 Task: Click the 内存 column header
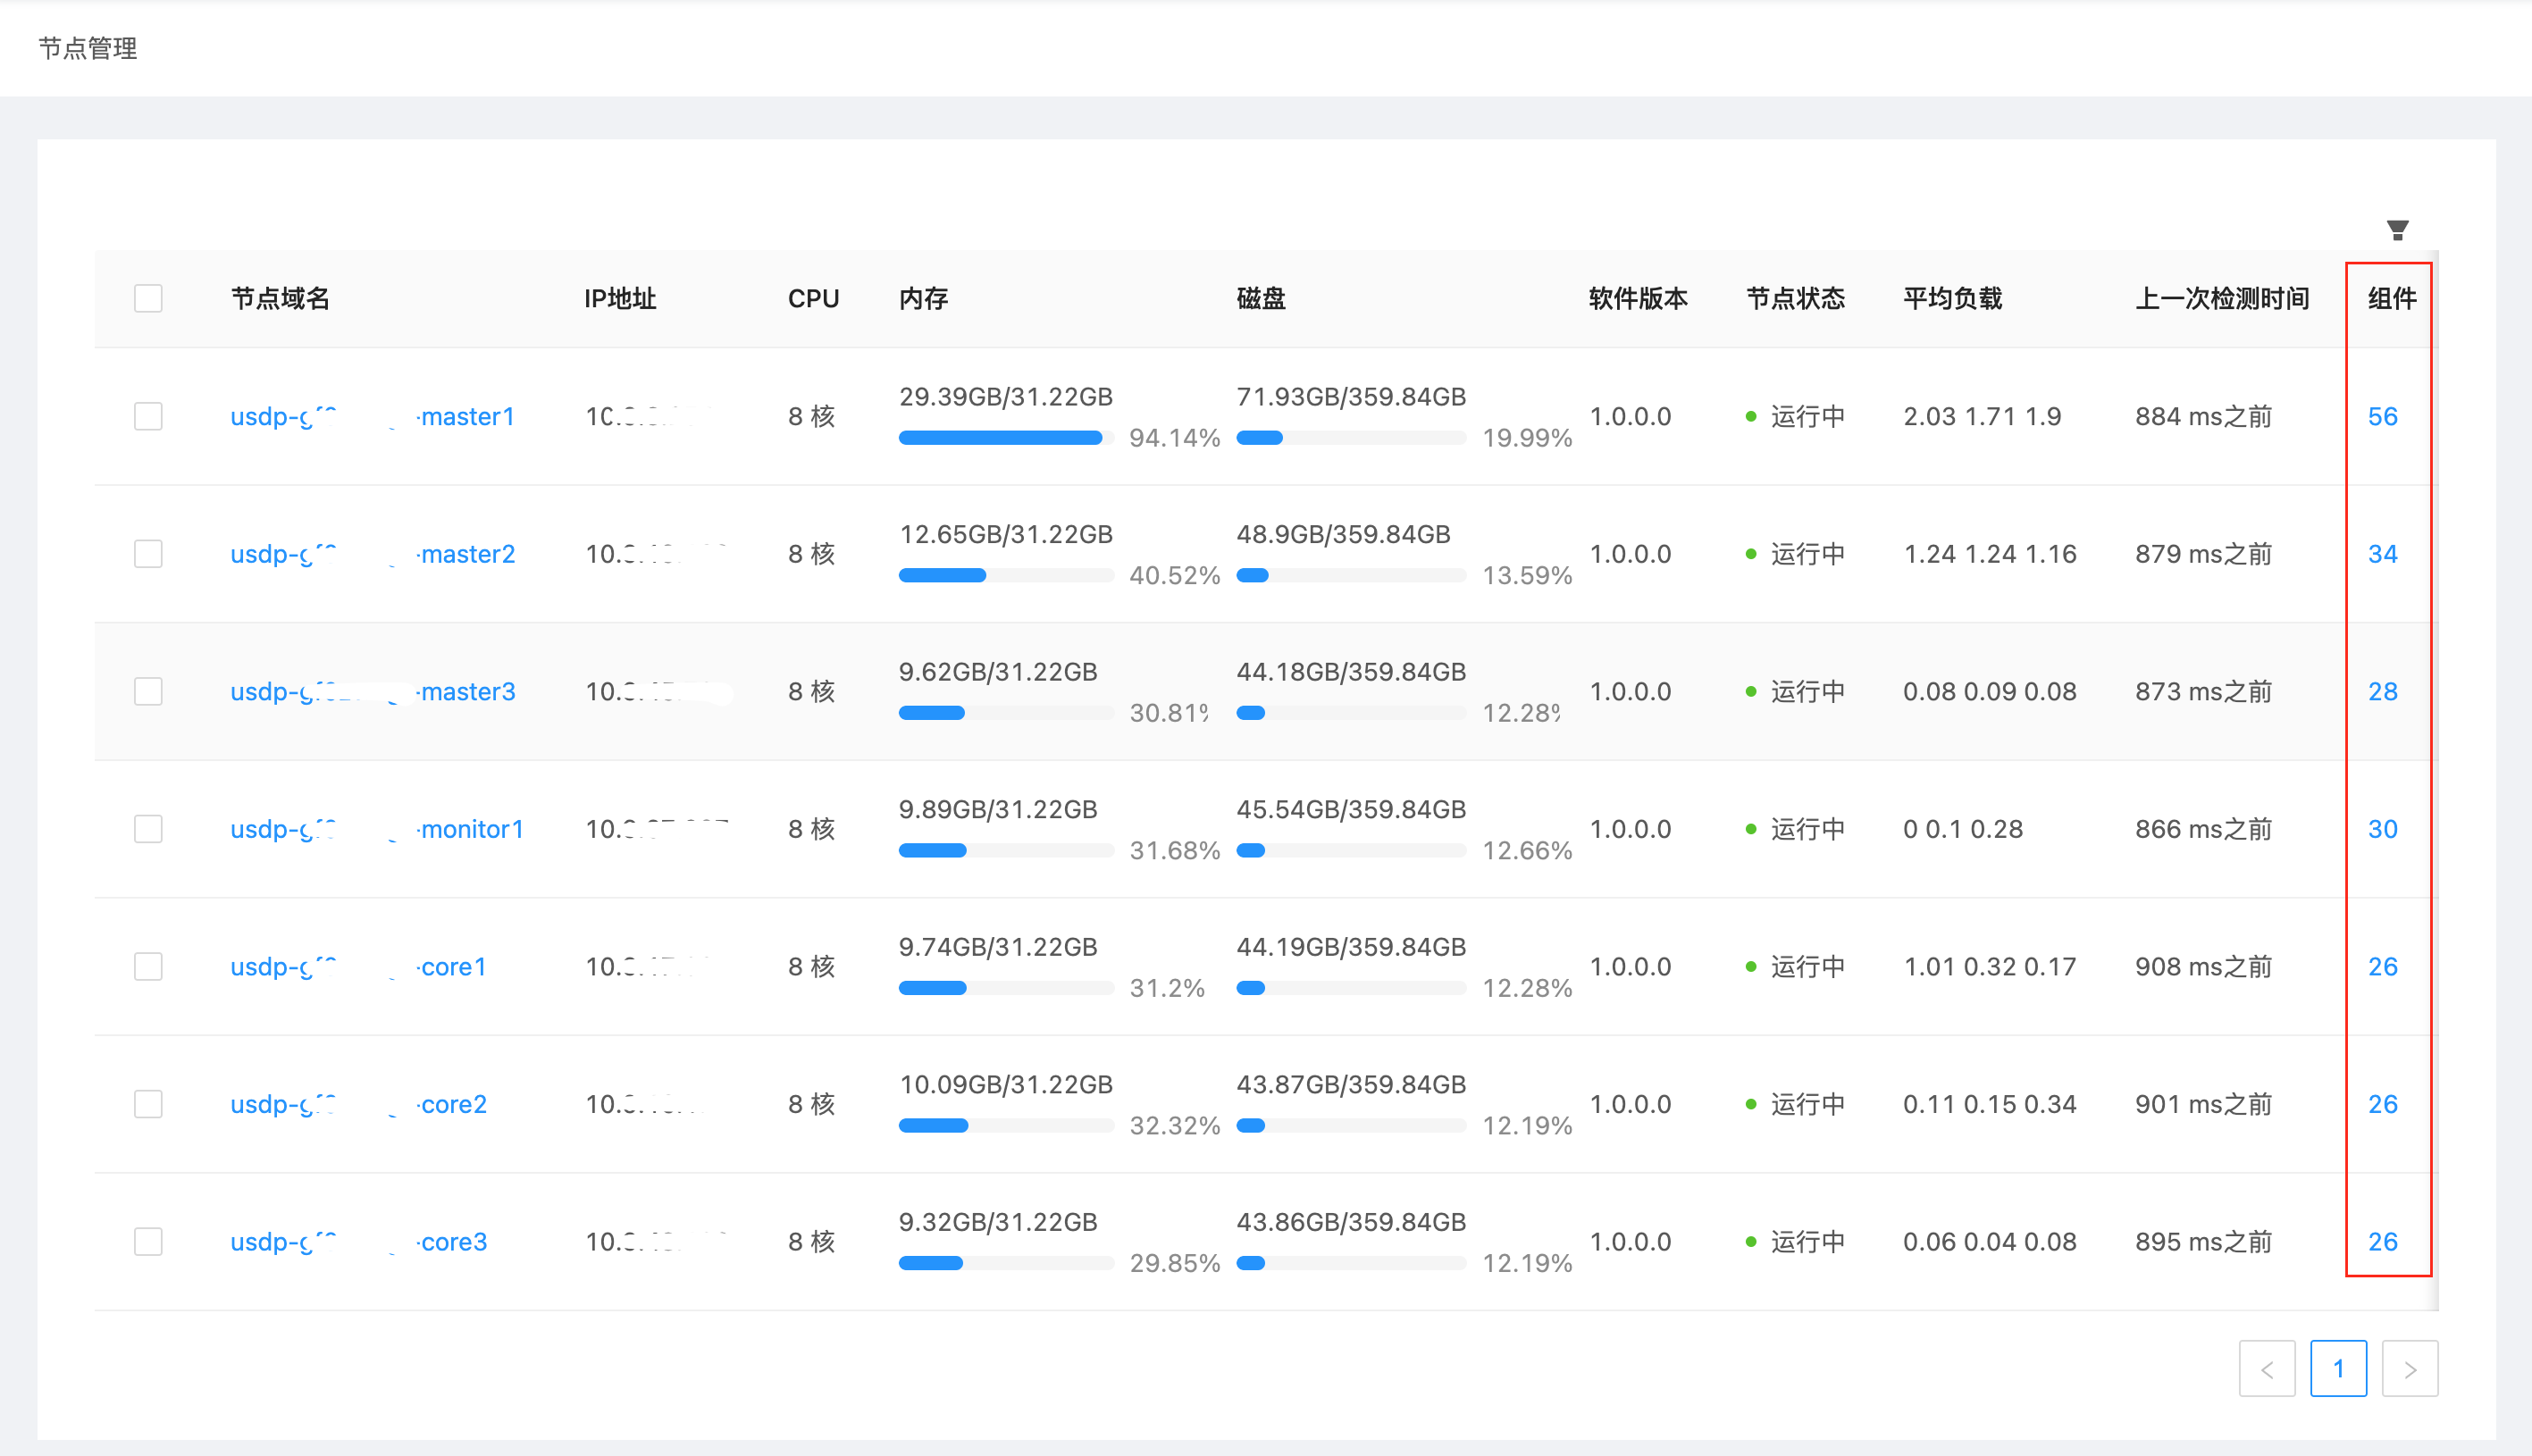(x=923, y=298)
